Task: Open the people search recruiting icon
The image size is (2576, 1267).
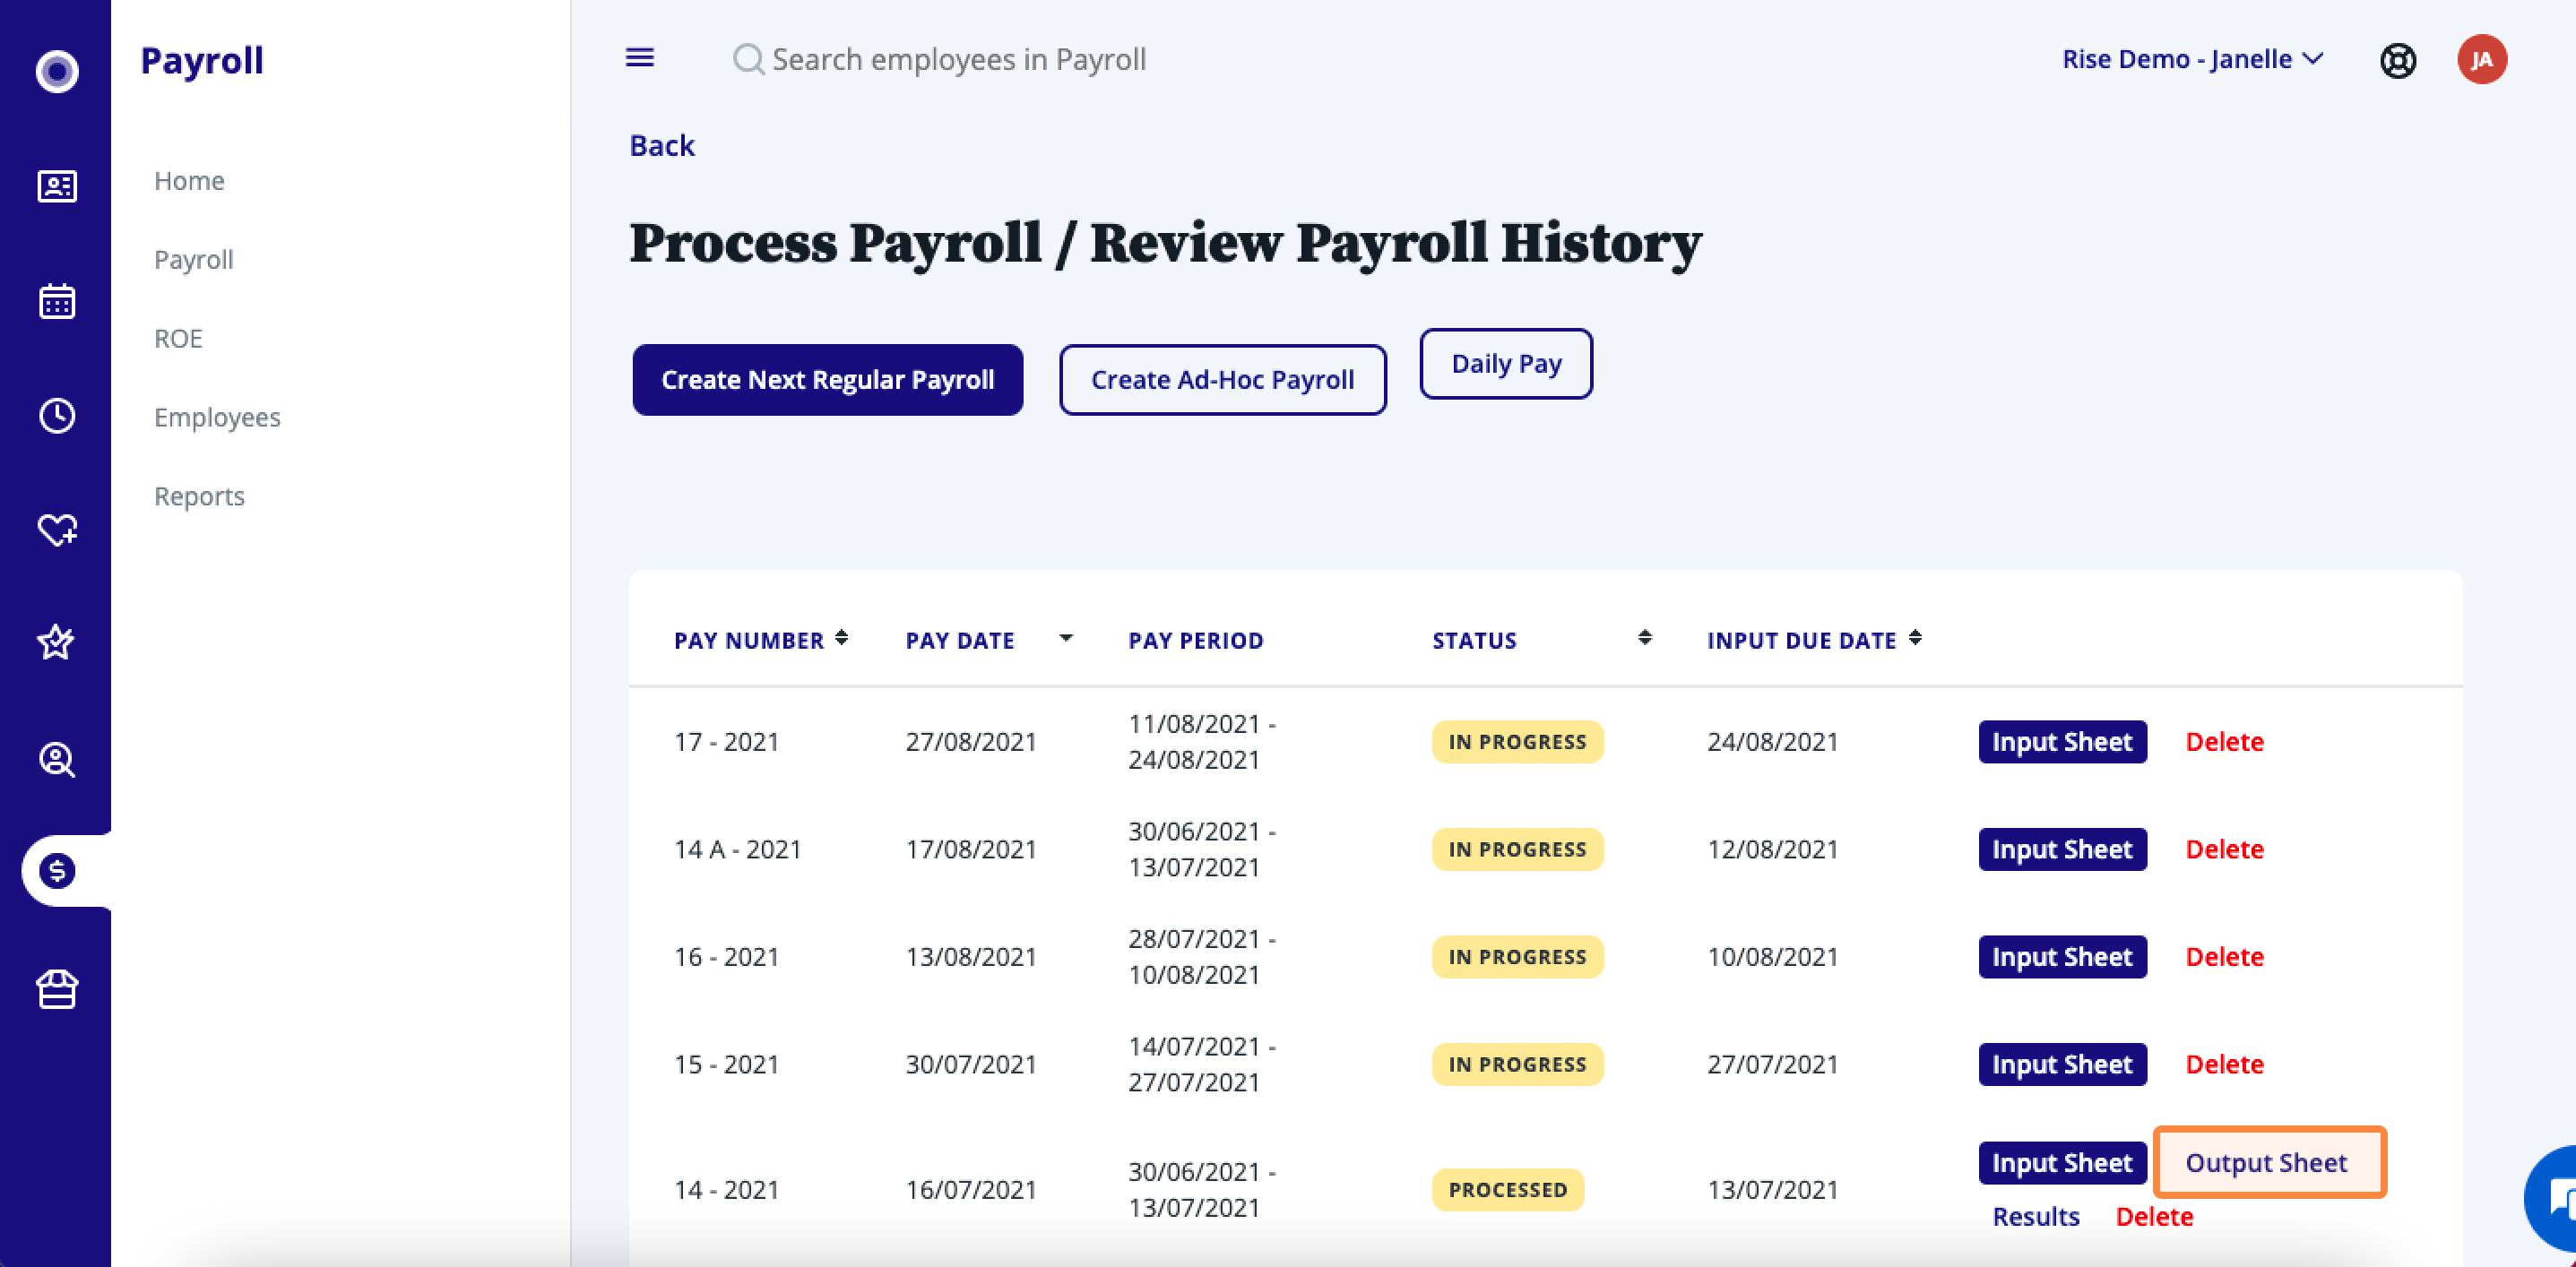Action: coord(57,760)
